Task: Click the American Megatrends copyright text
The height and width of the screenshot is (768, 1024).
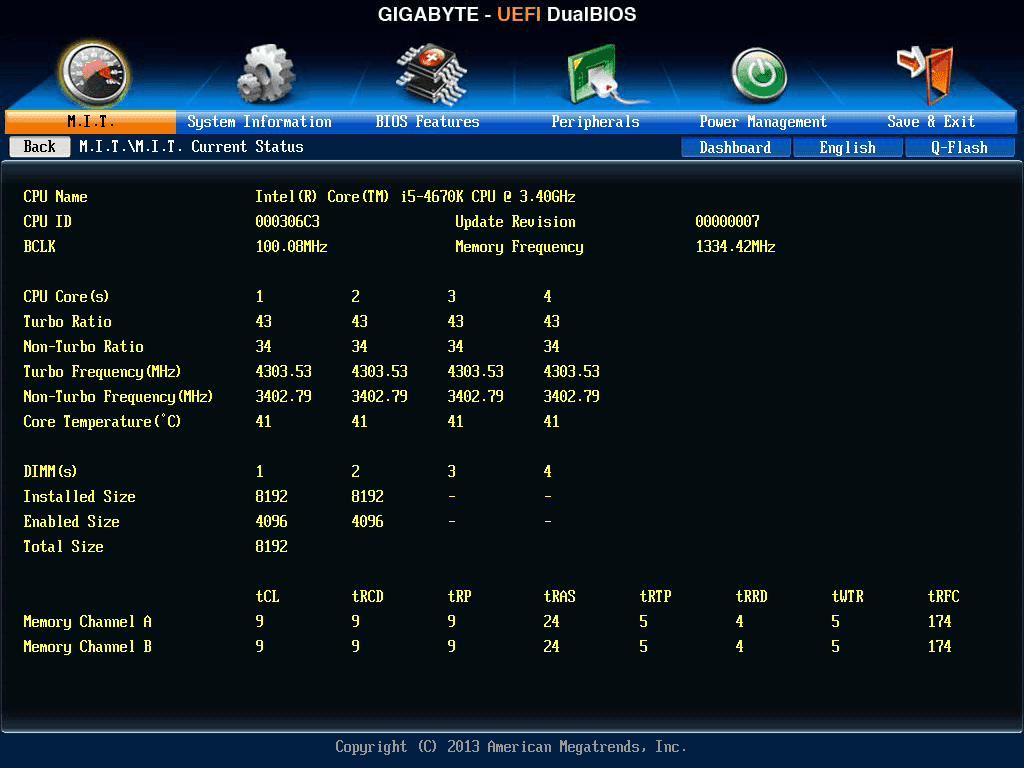Action: click(x=511, y=746)
